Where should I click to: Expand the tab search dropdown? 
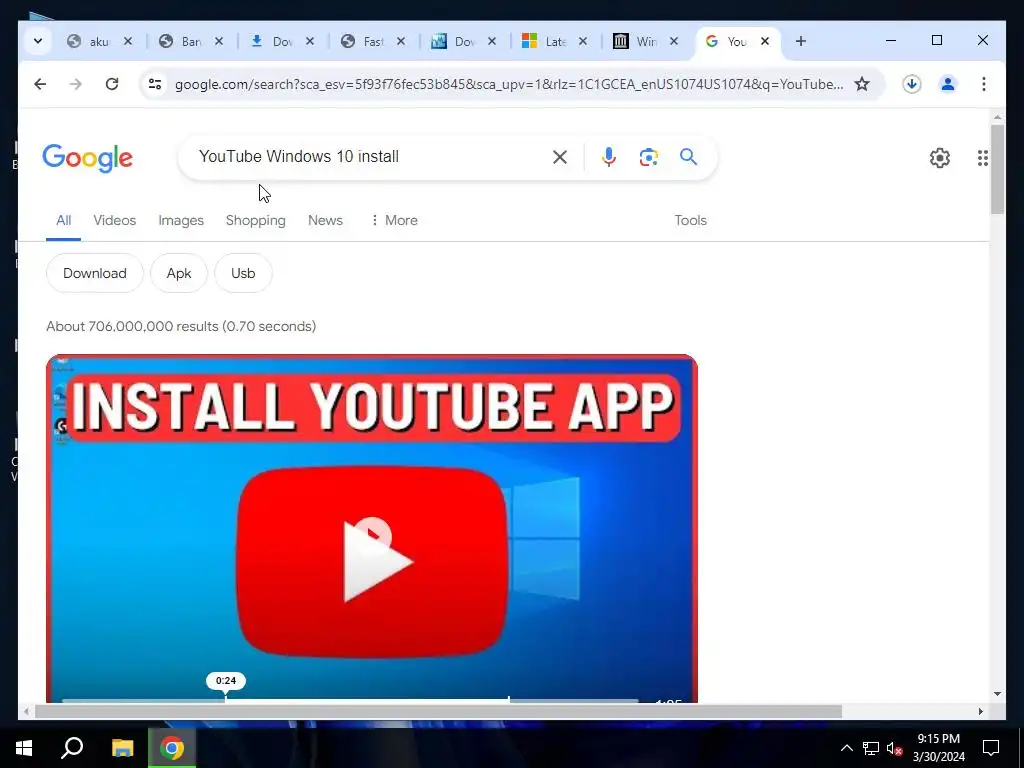38,41
